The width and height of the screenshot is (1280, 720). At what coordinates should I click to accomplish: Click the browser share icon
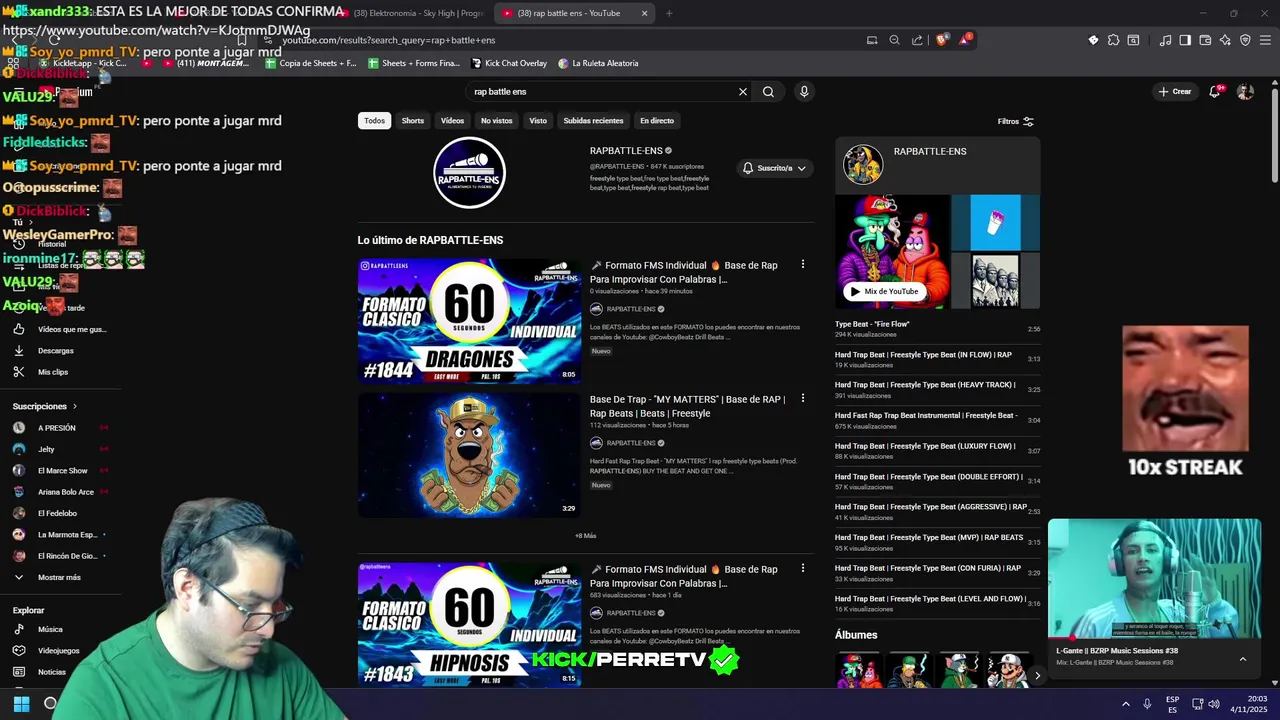[917, 40]
